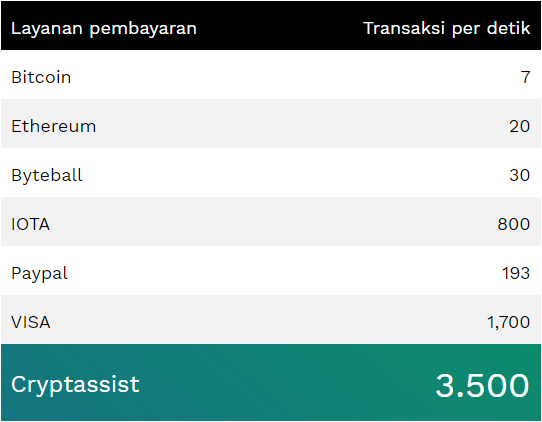The width and height of the screenshot is (542, 422).
Task: Click Byteball's value of 30
Action: [x=519, y=175]
